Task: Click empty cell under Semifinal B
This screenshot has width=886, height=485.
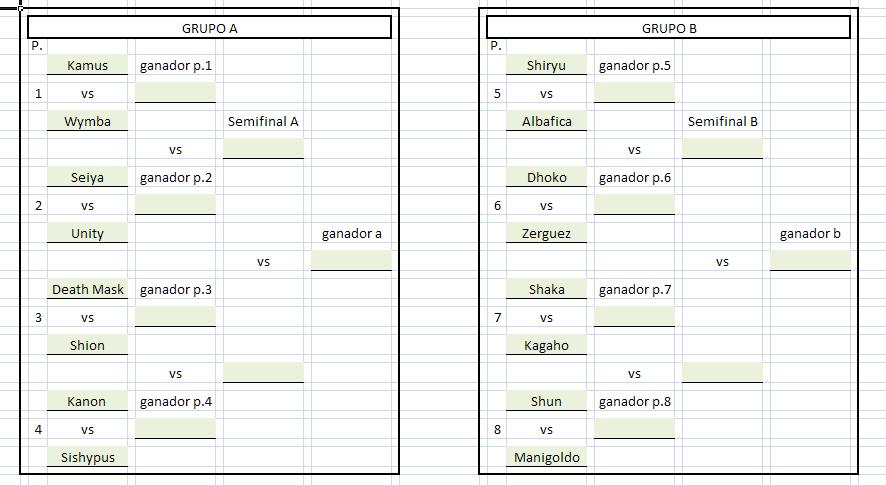Action: pos(722,149)
